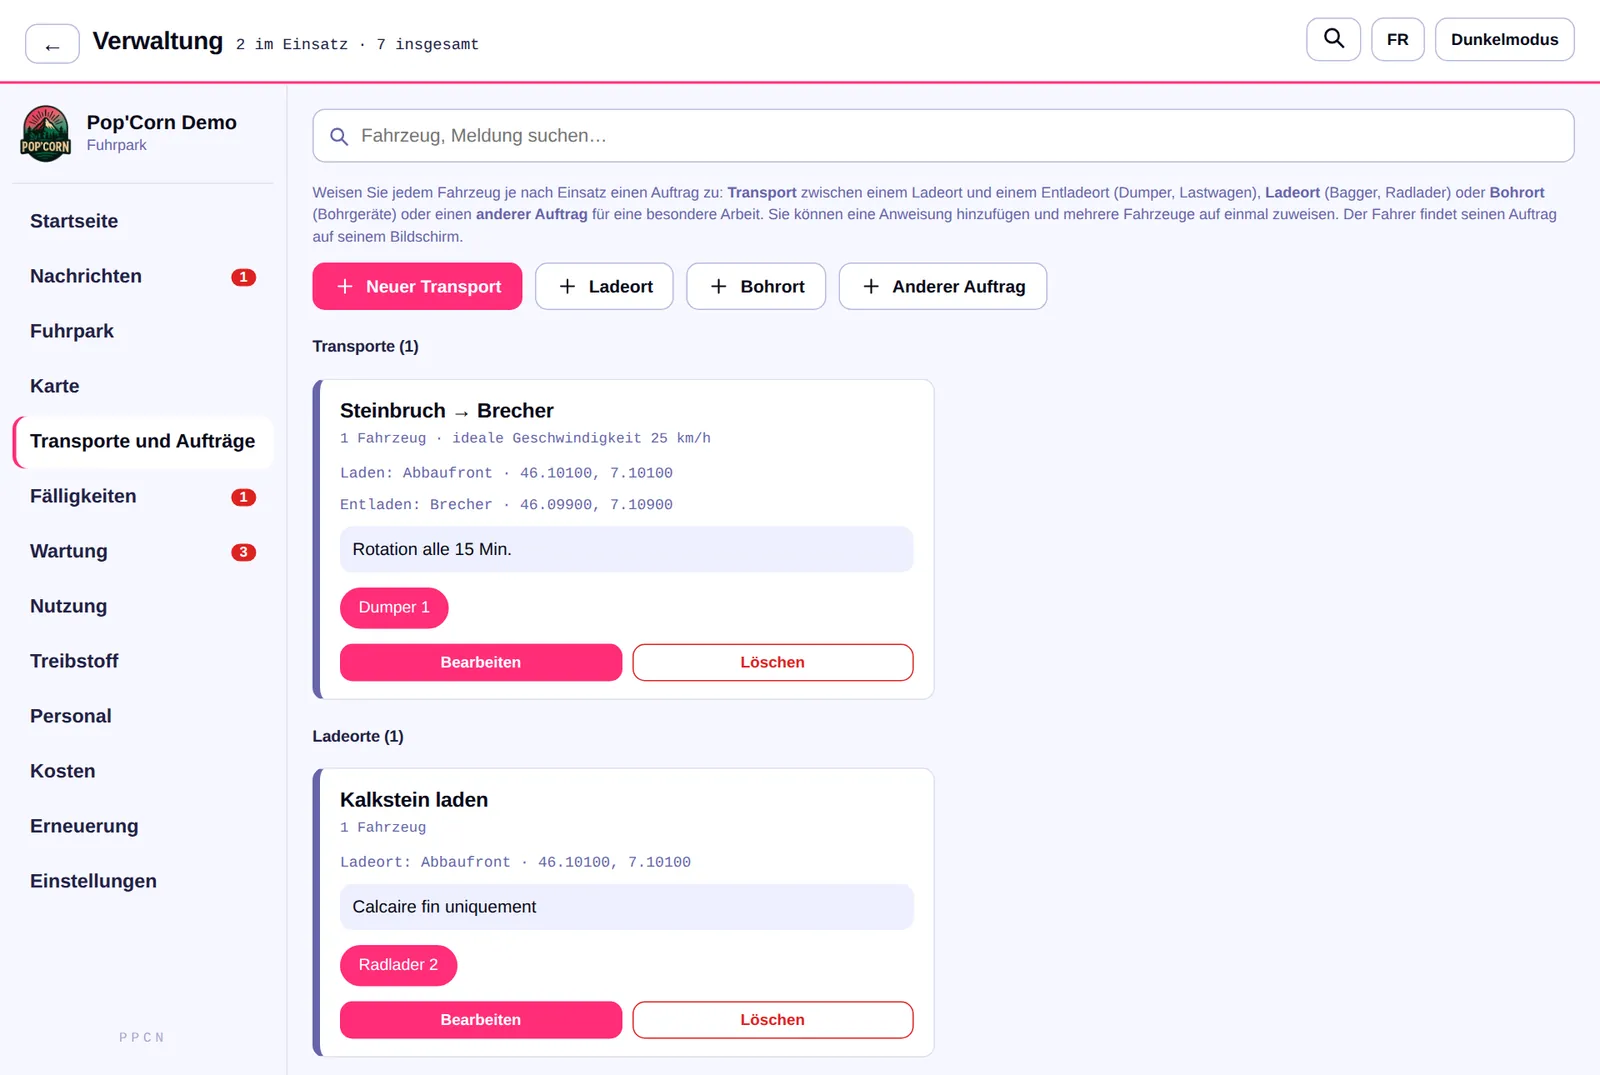Open Treibstoff page
Screen dimensions: 1600x1075
[x=142, y=661]
